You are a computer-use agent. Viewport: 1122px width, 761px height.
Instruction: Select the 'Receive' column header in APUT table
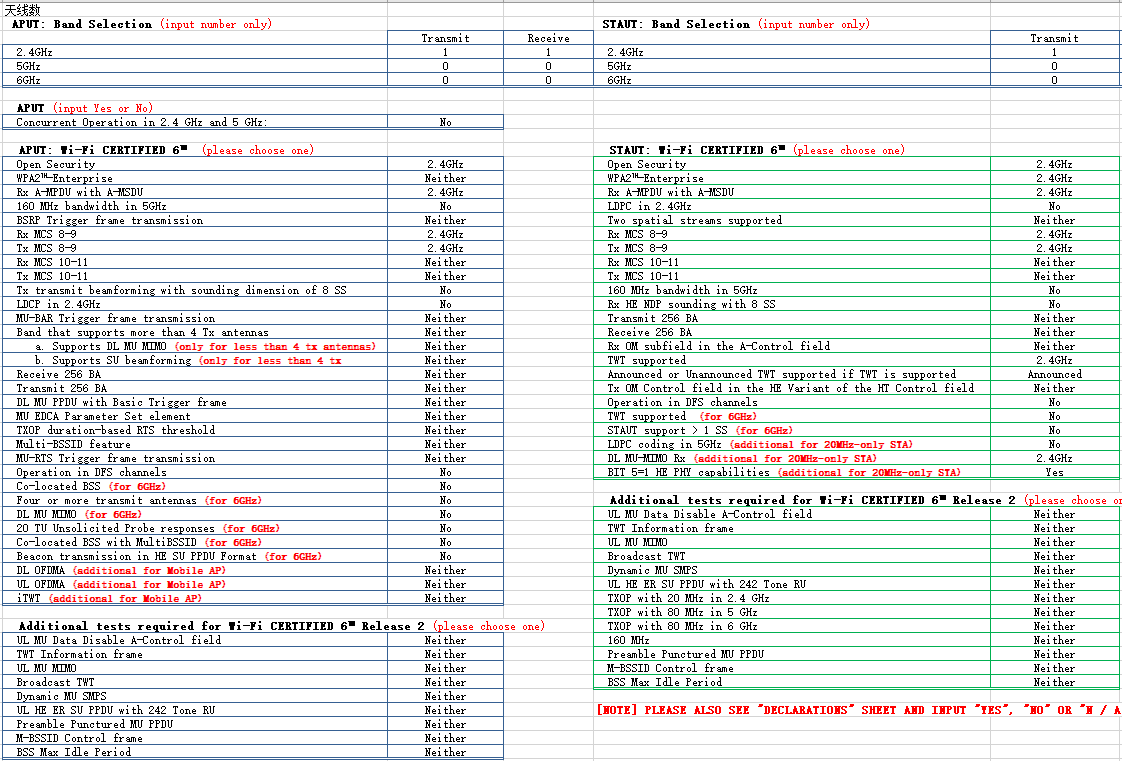[x=548, y=39]
